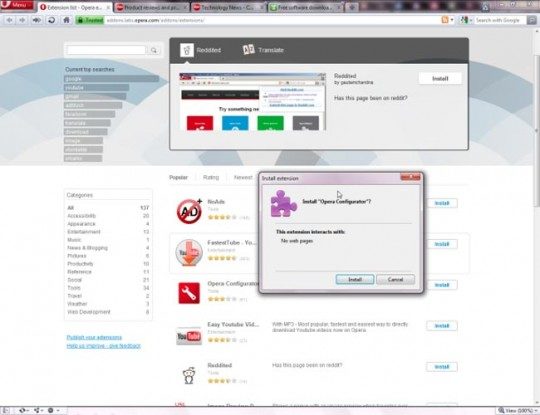
Task: Click the address bar URL
Action: (x=155, y=20)
